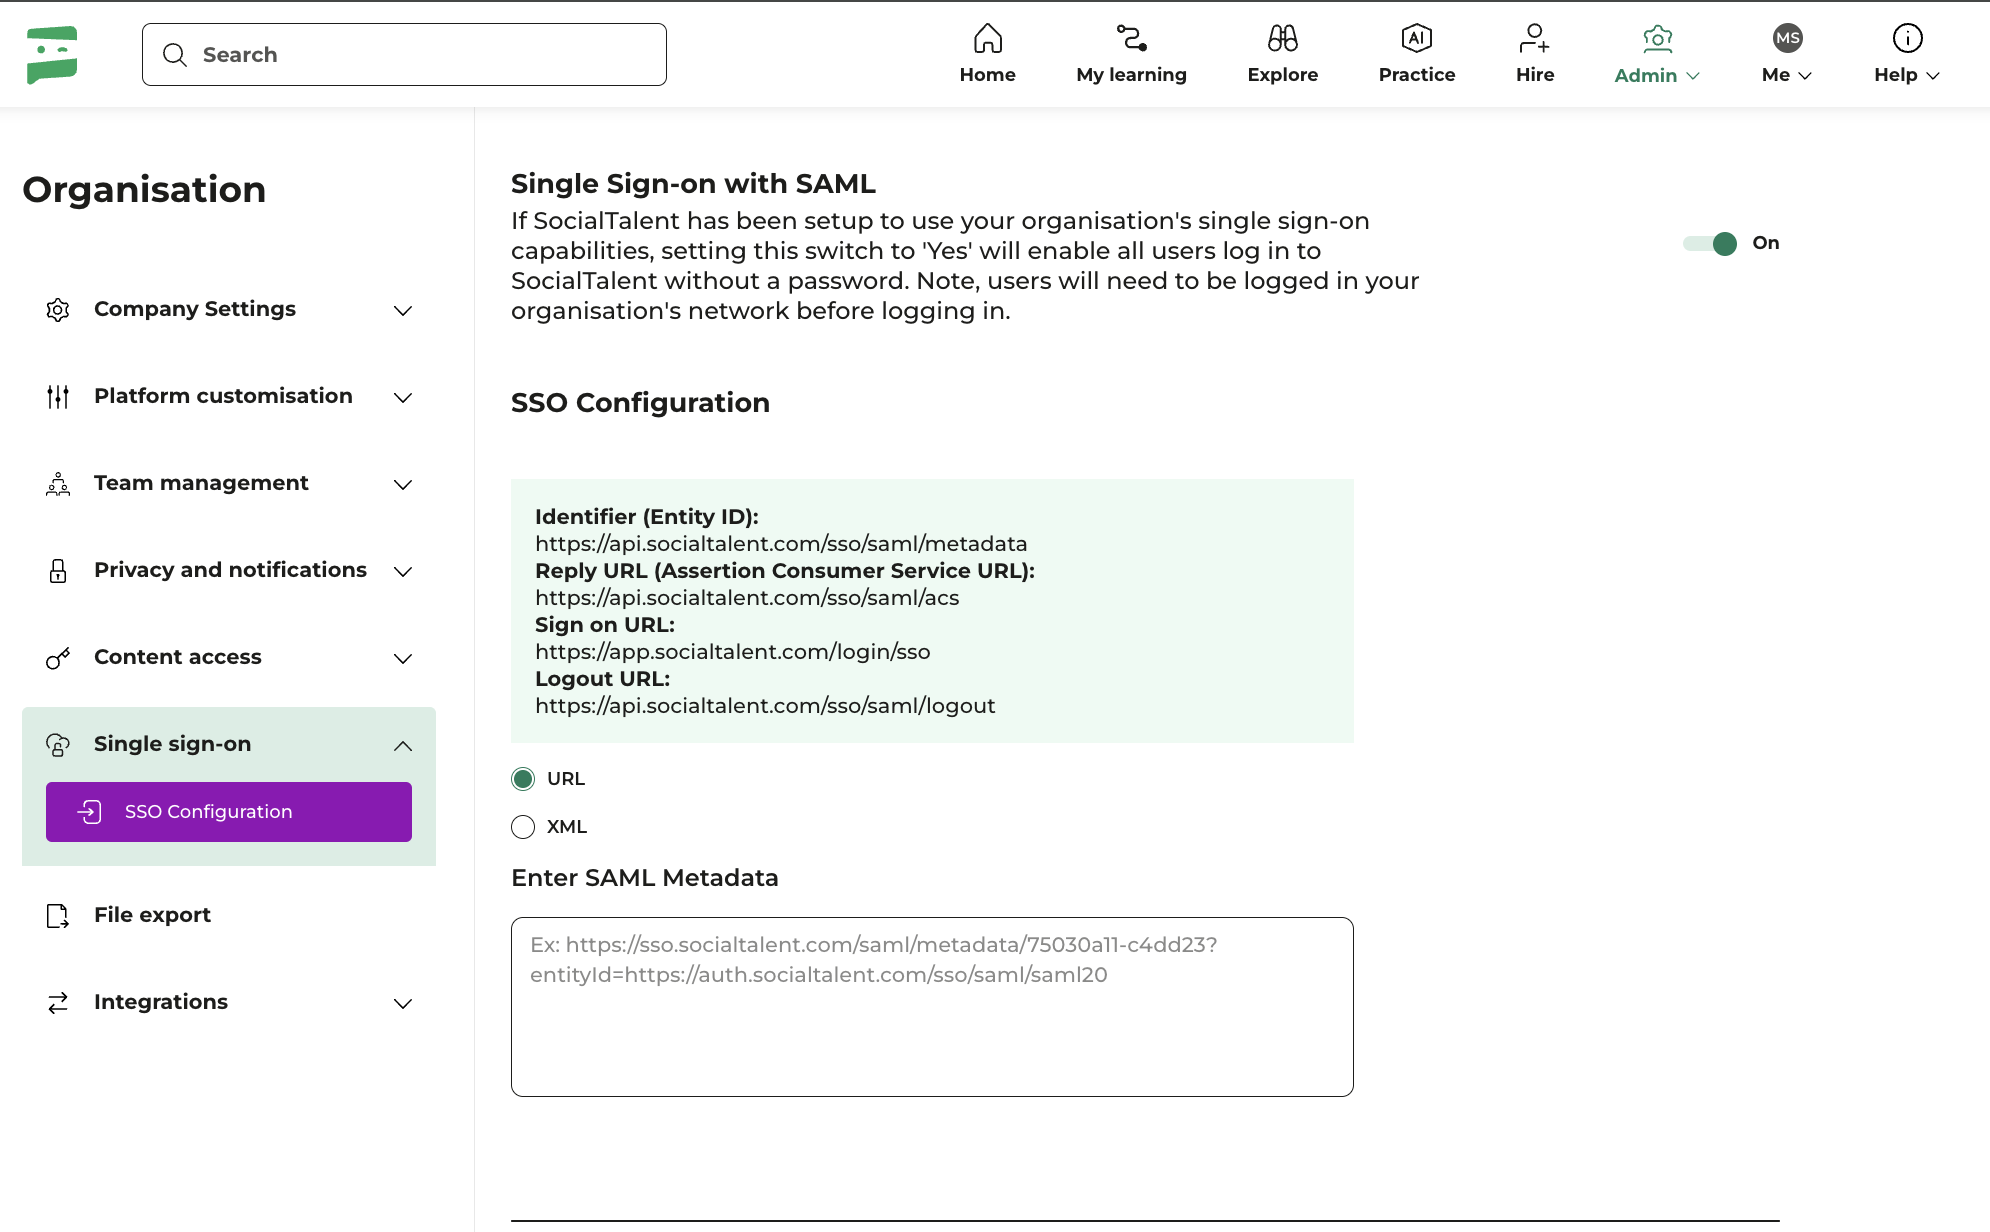Click the saml/acs Reply URL text
This screenshot has width=1990, height=1232.
[747, 598]
